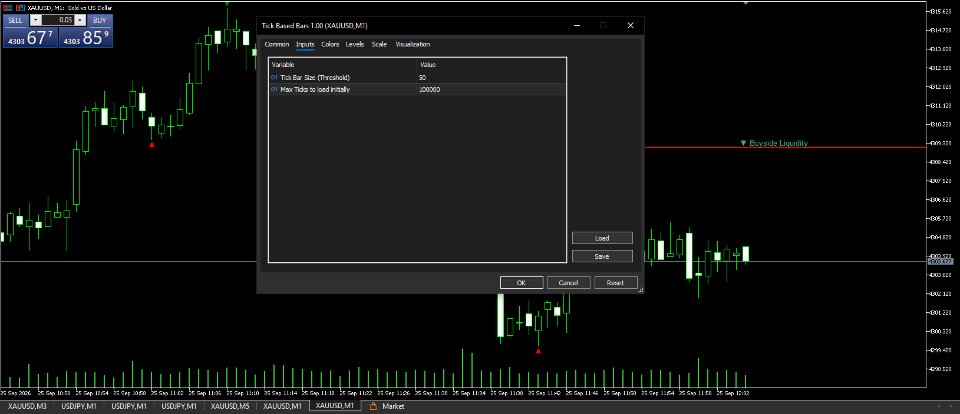Viewport: 960px width, 414px height.
Task: Open the Visualization tab
Action: (413, 44)
